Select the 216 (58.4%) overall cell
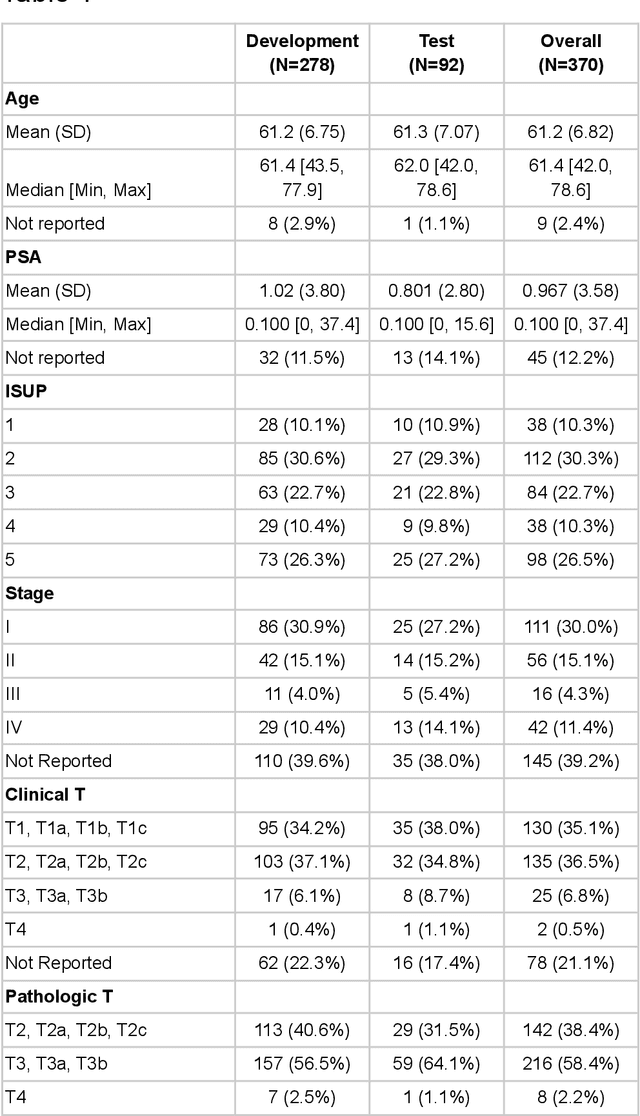 [570, 1065]
